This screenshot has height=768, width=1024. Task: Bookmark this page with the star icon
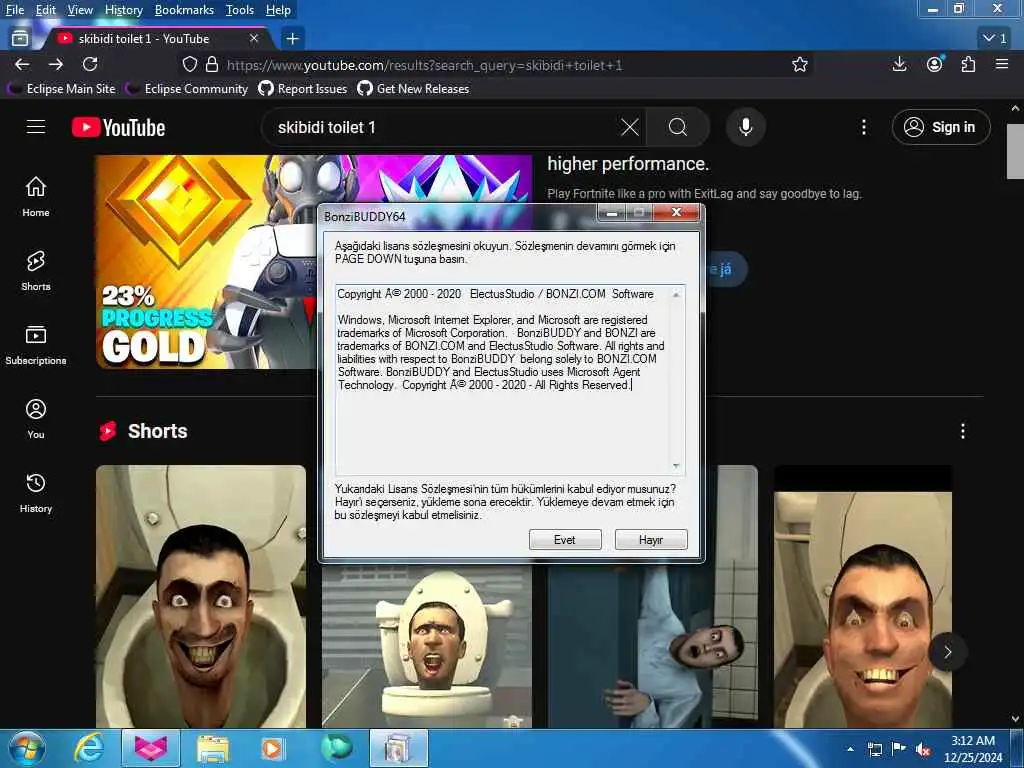coord(800,65)
